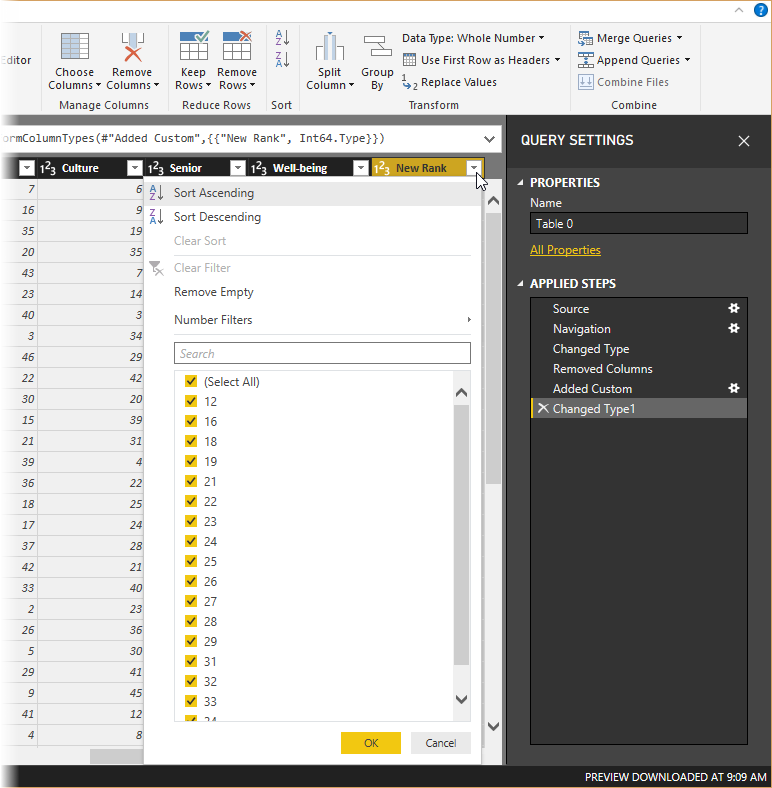Open the Keep Rows tool
This screenshot has width=772, height=788.
(x=193, y=60)
